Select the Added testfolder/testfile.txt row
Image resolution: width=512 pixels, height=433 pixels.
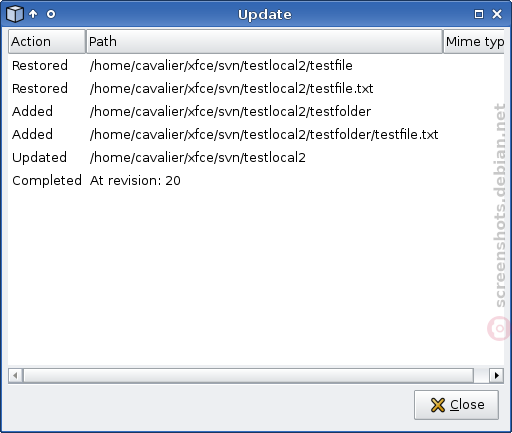pyautogui.click(x=256, y=134)
